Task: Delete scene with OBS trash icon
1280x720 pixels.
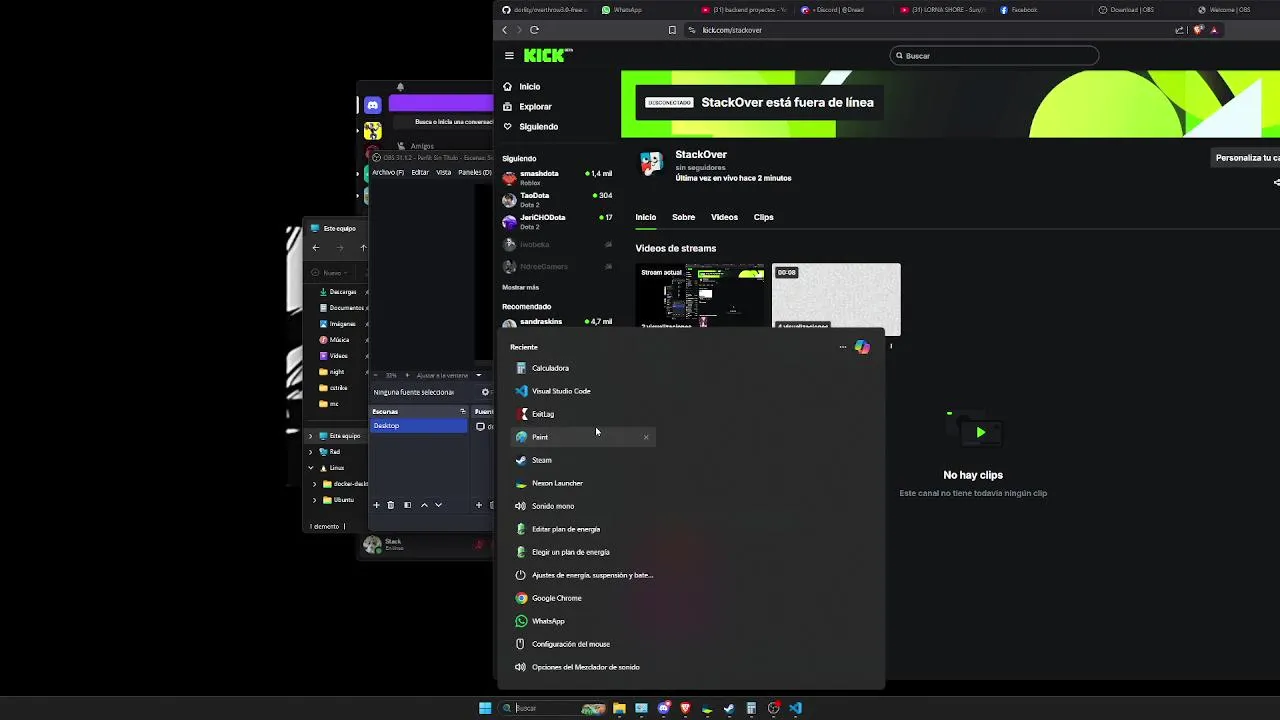Action: [x=391, y=505]
